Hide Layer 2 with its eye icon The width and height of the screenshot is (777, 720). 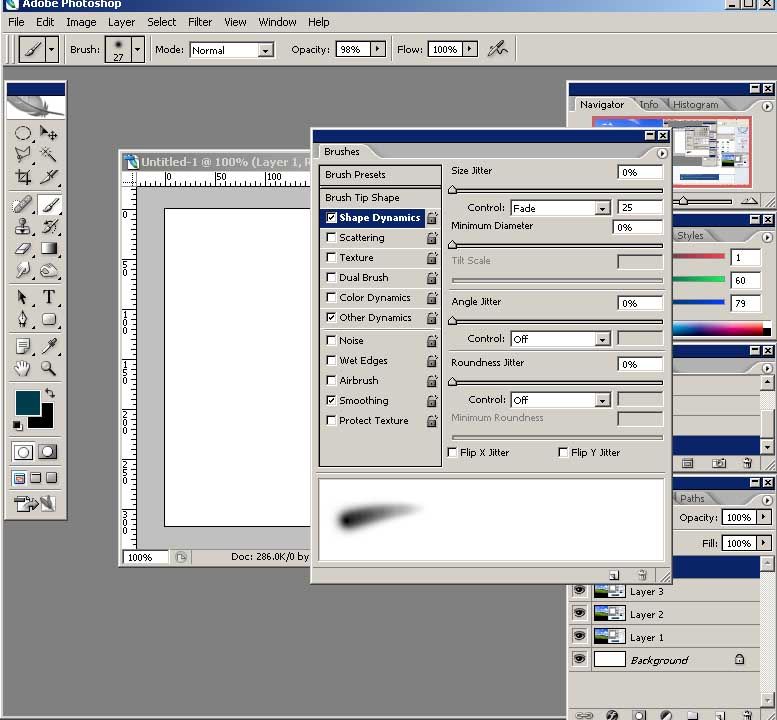(x=579, y=614)
